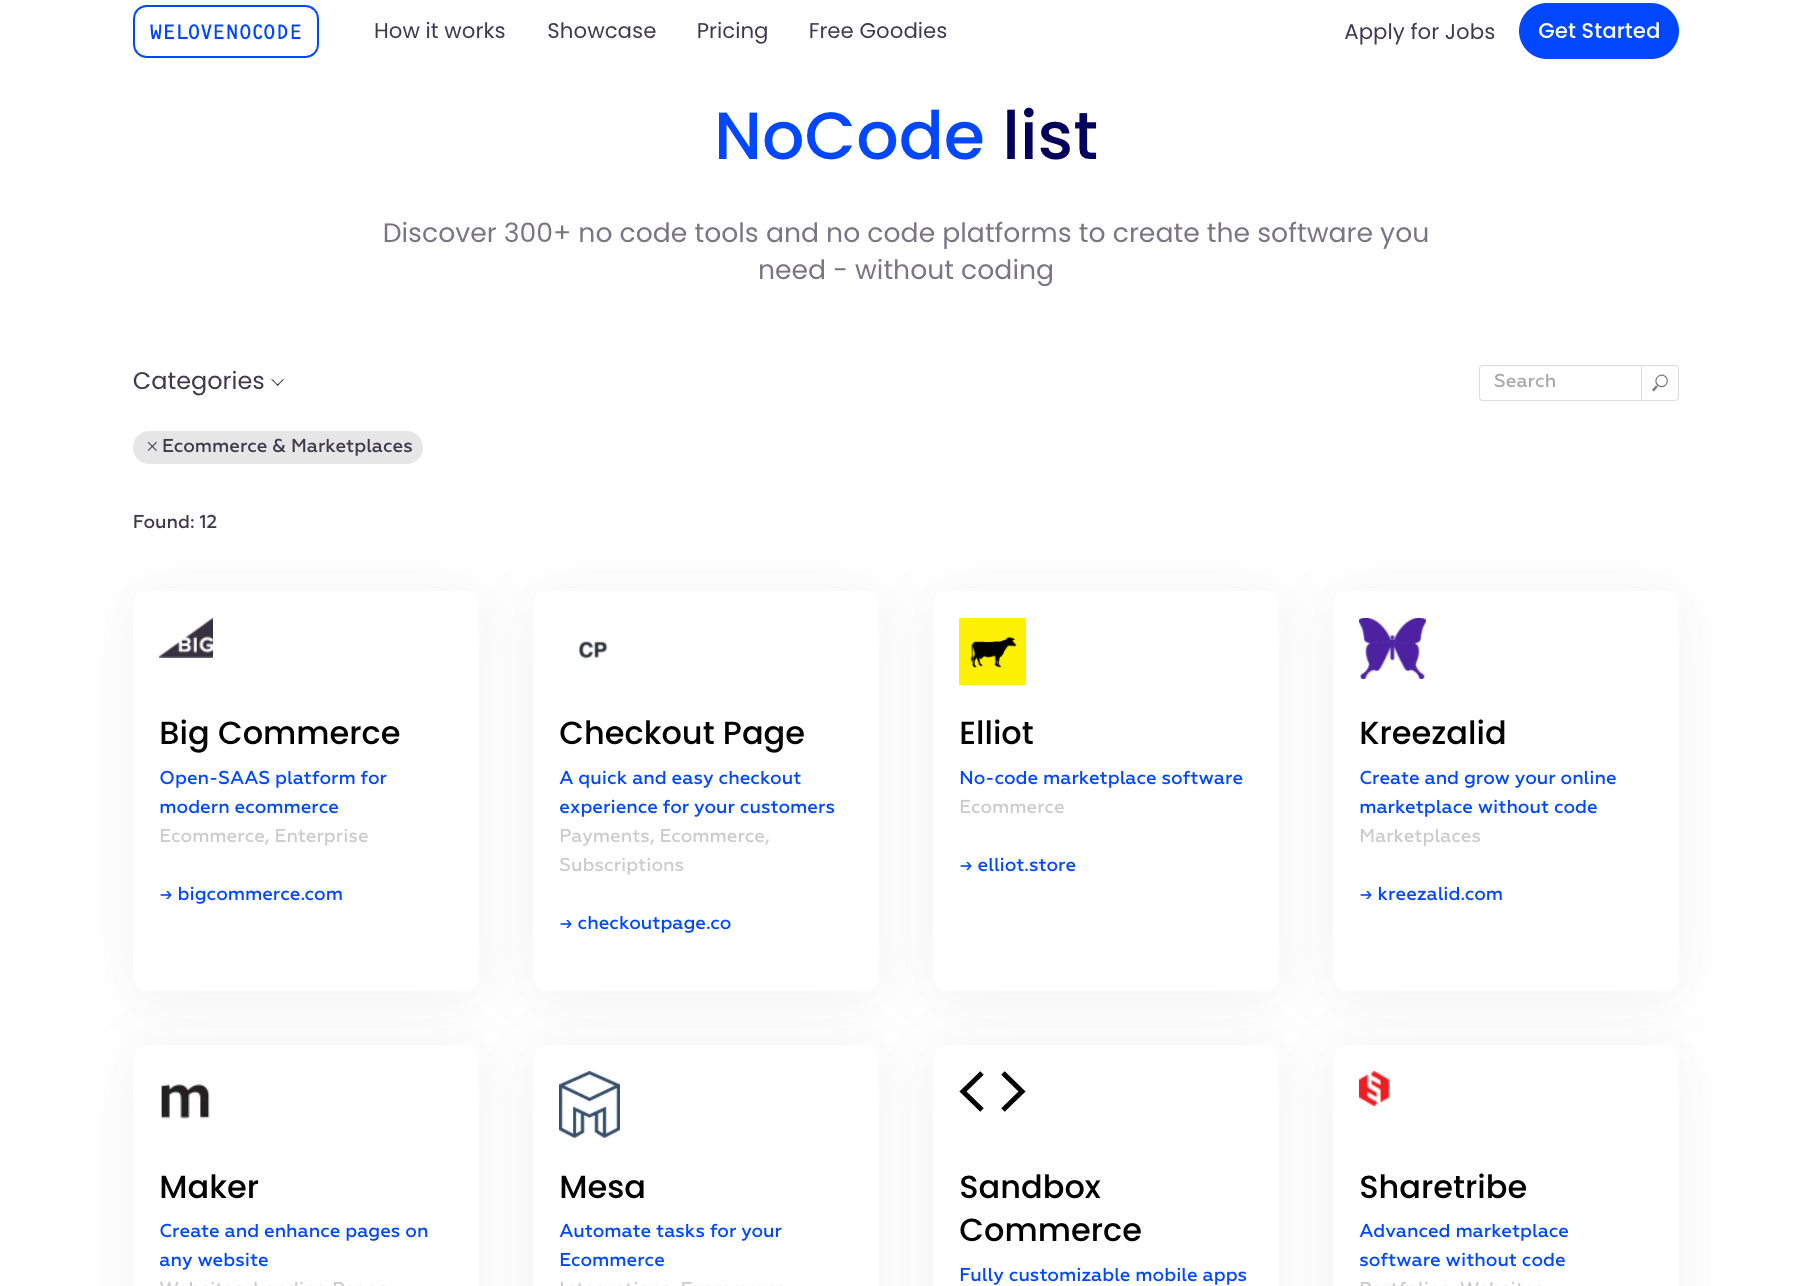The width and height of the screenshot is (1804, 1286).
Task: Click 'Create and enhance pages on any website'
Action: 294,1245
